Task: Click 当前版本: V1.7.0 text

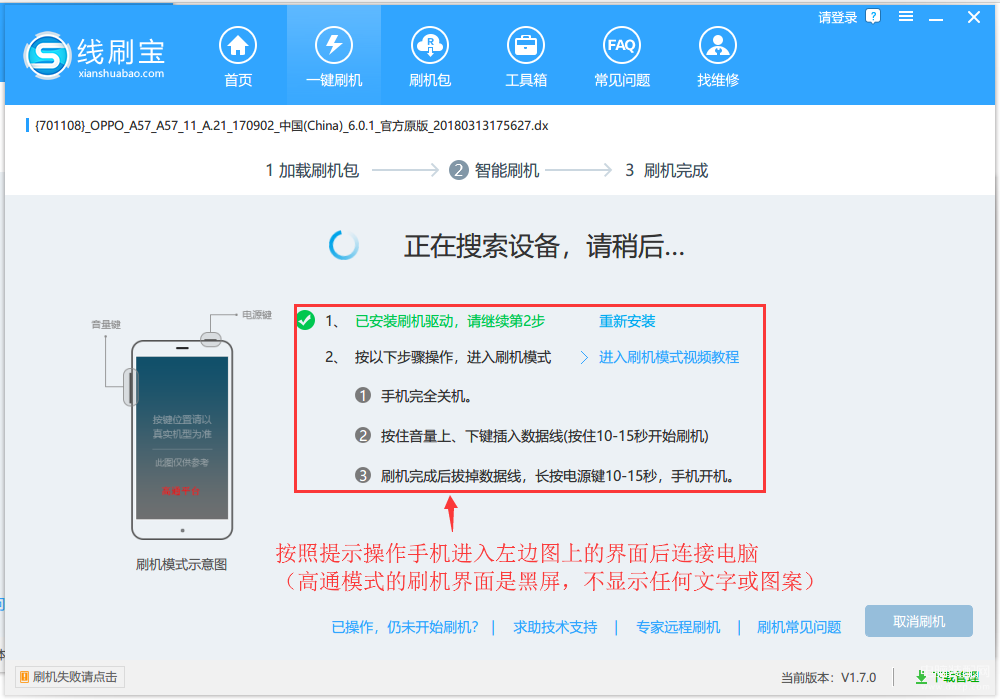Action: 828,677
